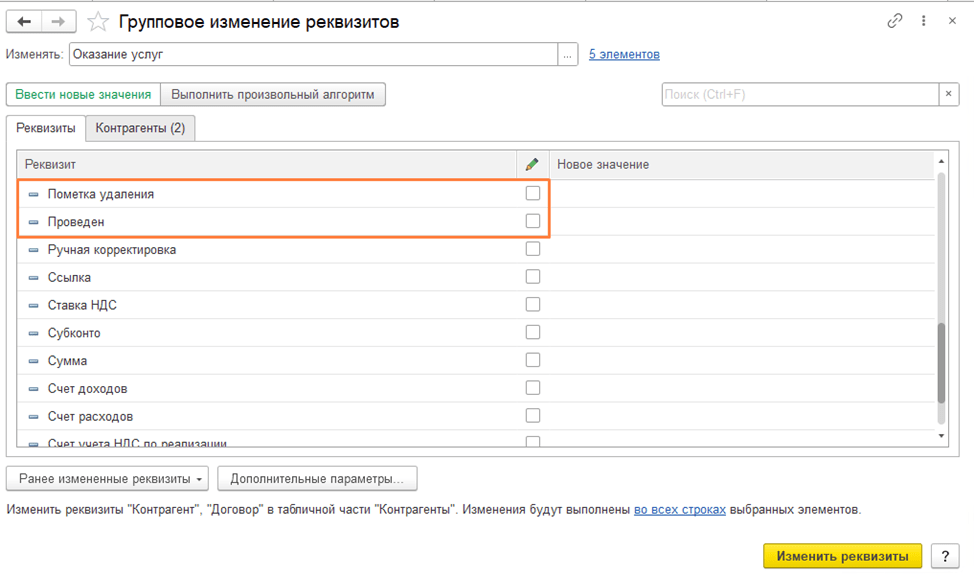
Task: Clear the search field with X icon
Action: [x=949, y=94]
